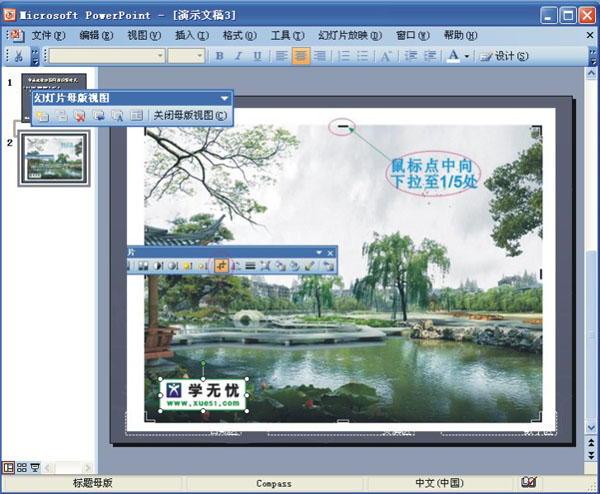Toggle bulleted list formatting
This screenshot has width=600, height=494.
[362, 56]
